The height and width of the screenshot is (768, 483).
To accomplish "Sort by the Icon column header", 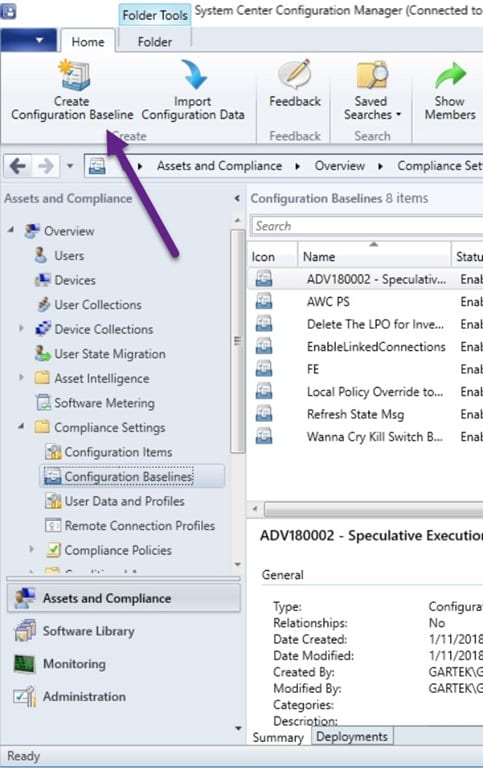I will (x=272, y=256).
